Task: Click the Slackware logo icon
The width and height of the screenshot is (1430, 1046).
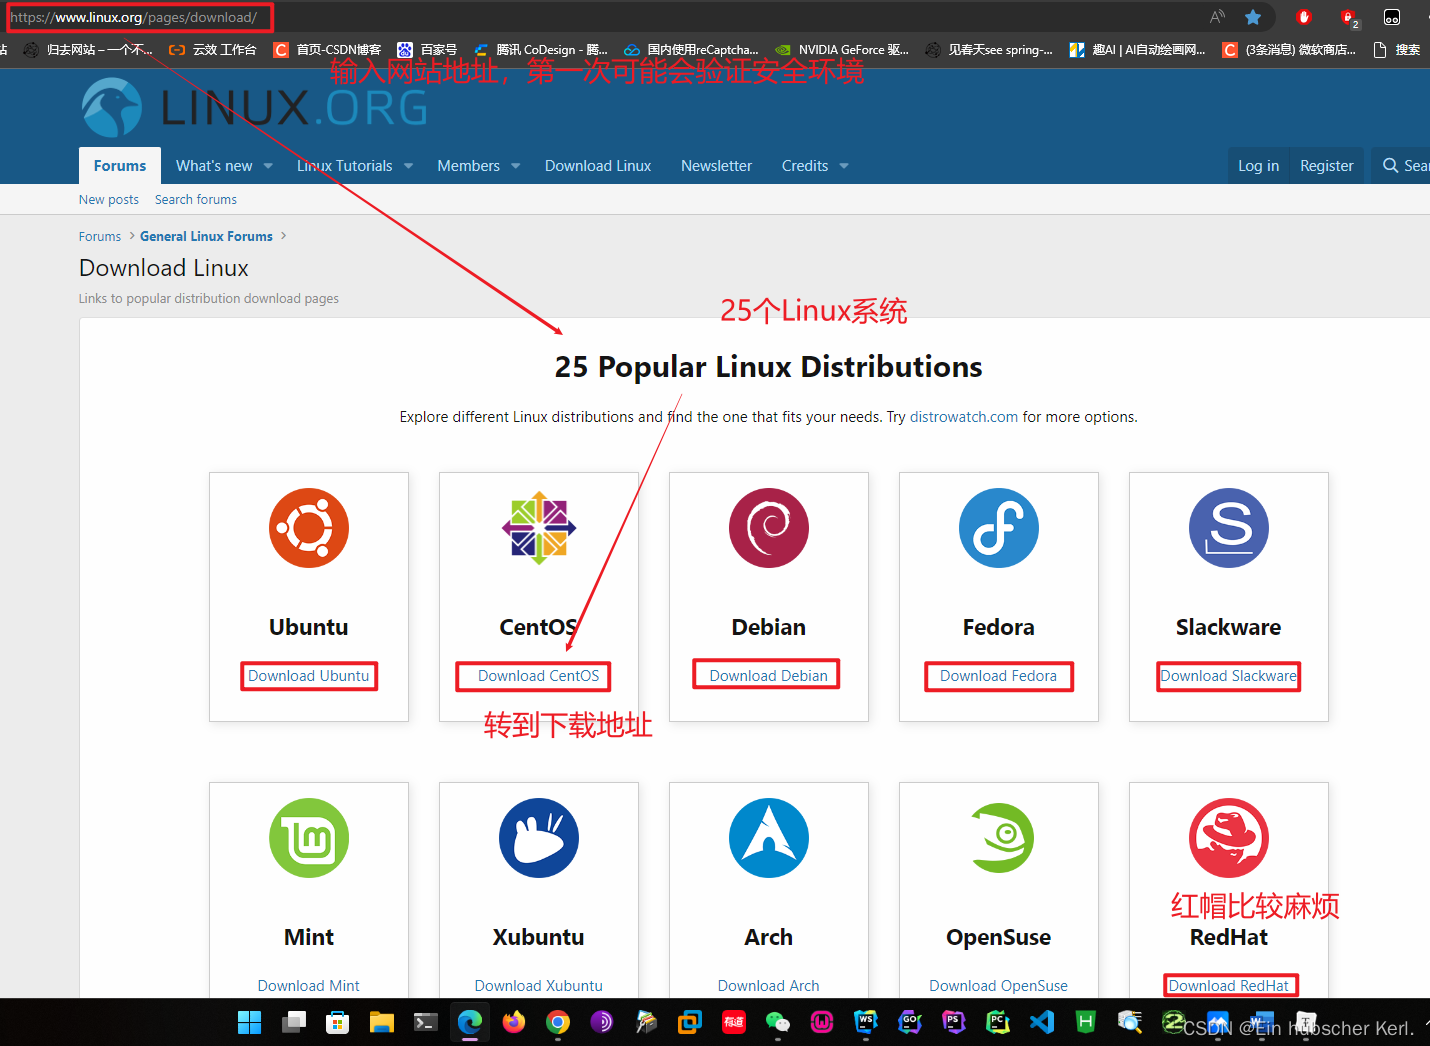Action: point(1229,528)
